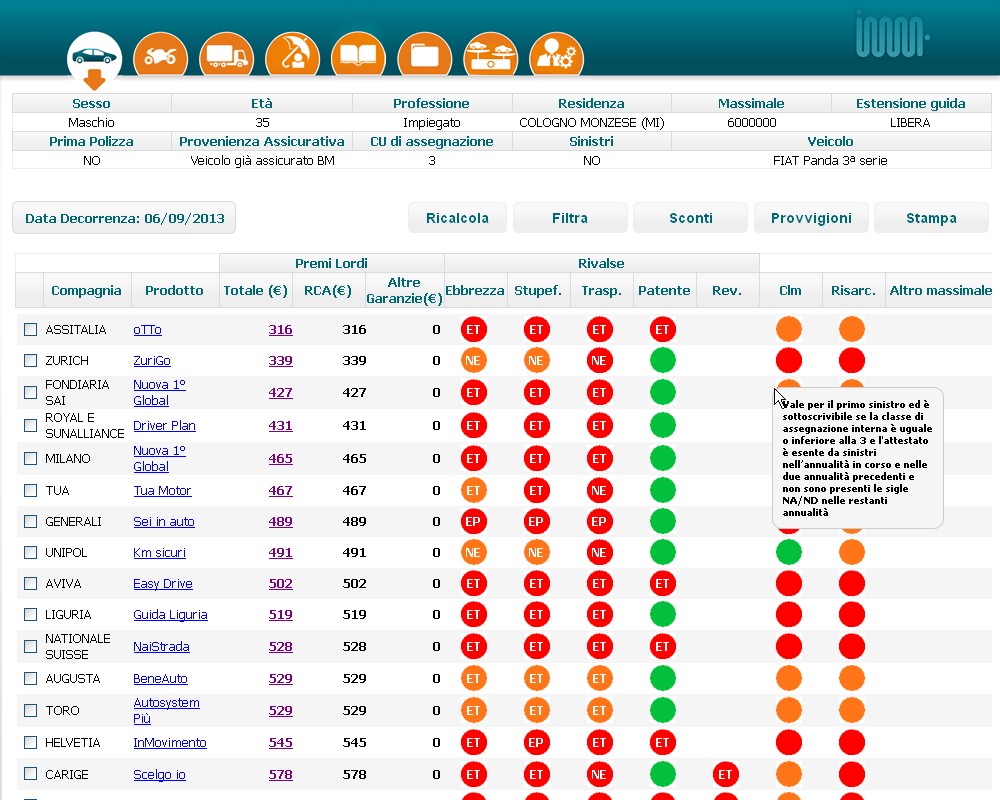
Task: Select the car insurance icon
Action: (94, 57)
